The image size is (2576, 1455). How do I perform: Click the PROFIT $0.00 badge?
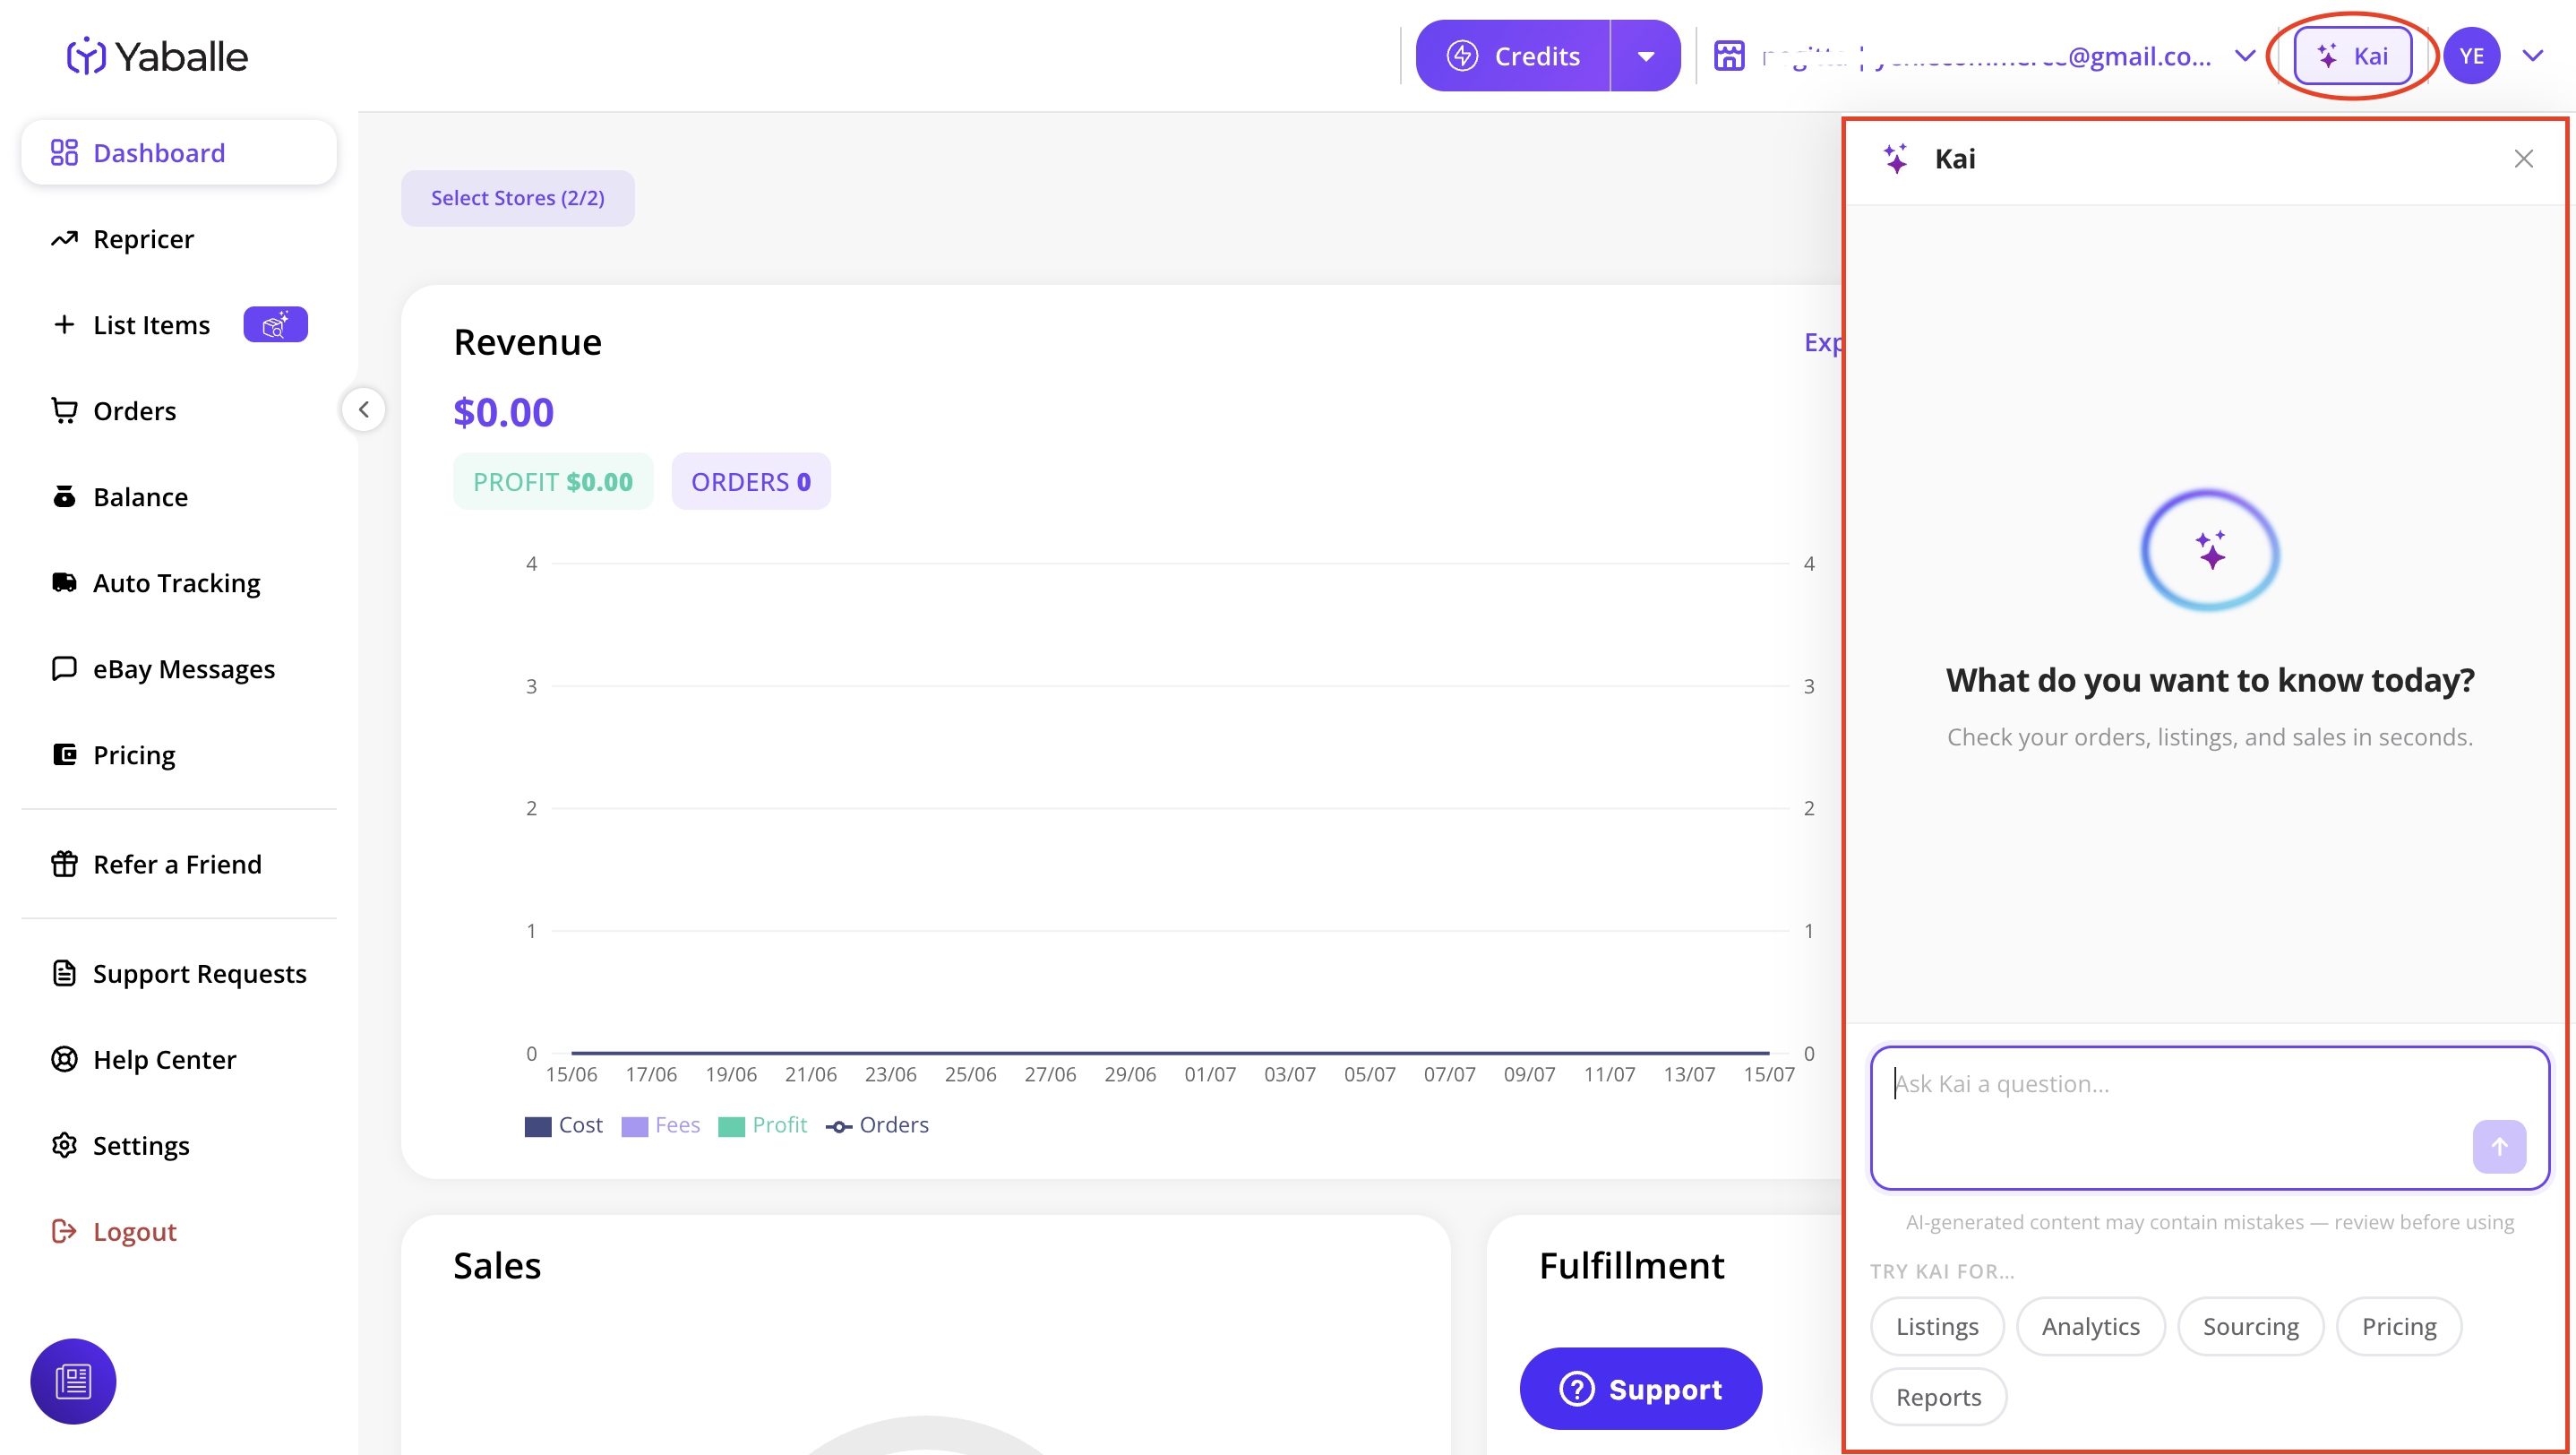pos(552,482)
